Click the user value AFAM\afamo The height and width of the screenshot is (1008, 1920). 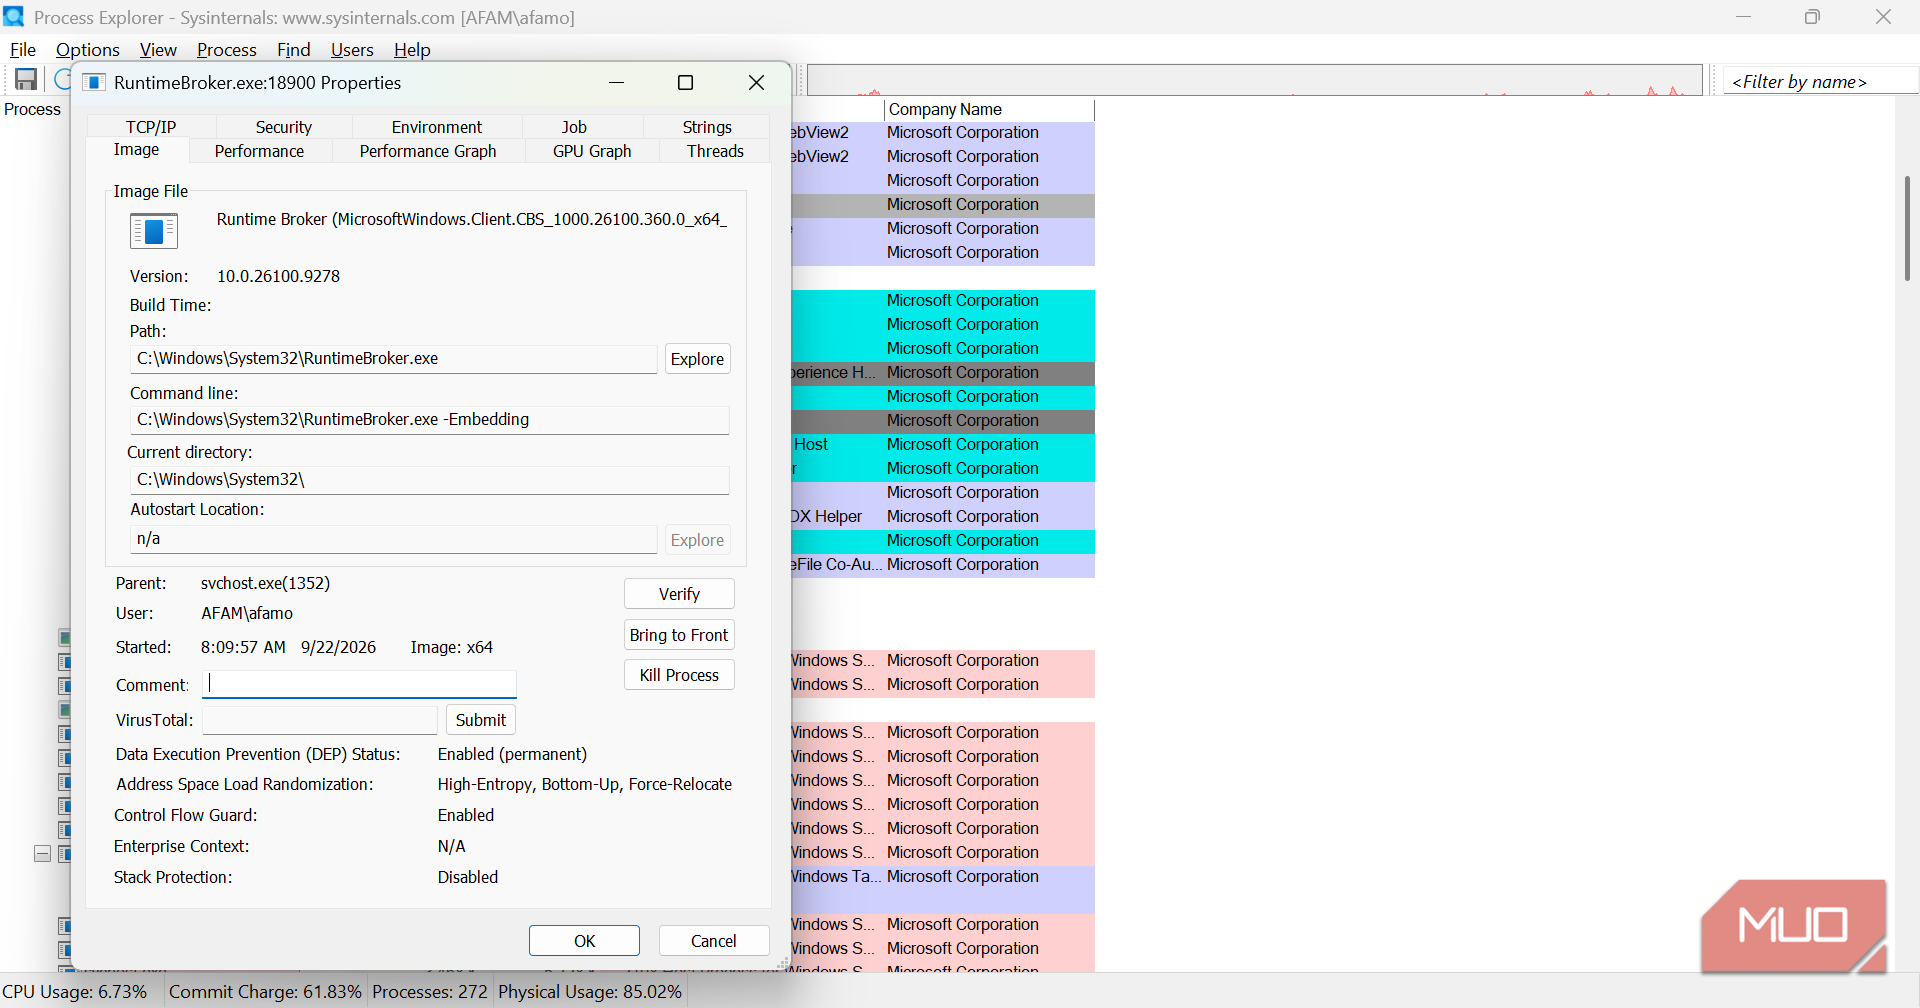coord(248,613)
